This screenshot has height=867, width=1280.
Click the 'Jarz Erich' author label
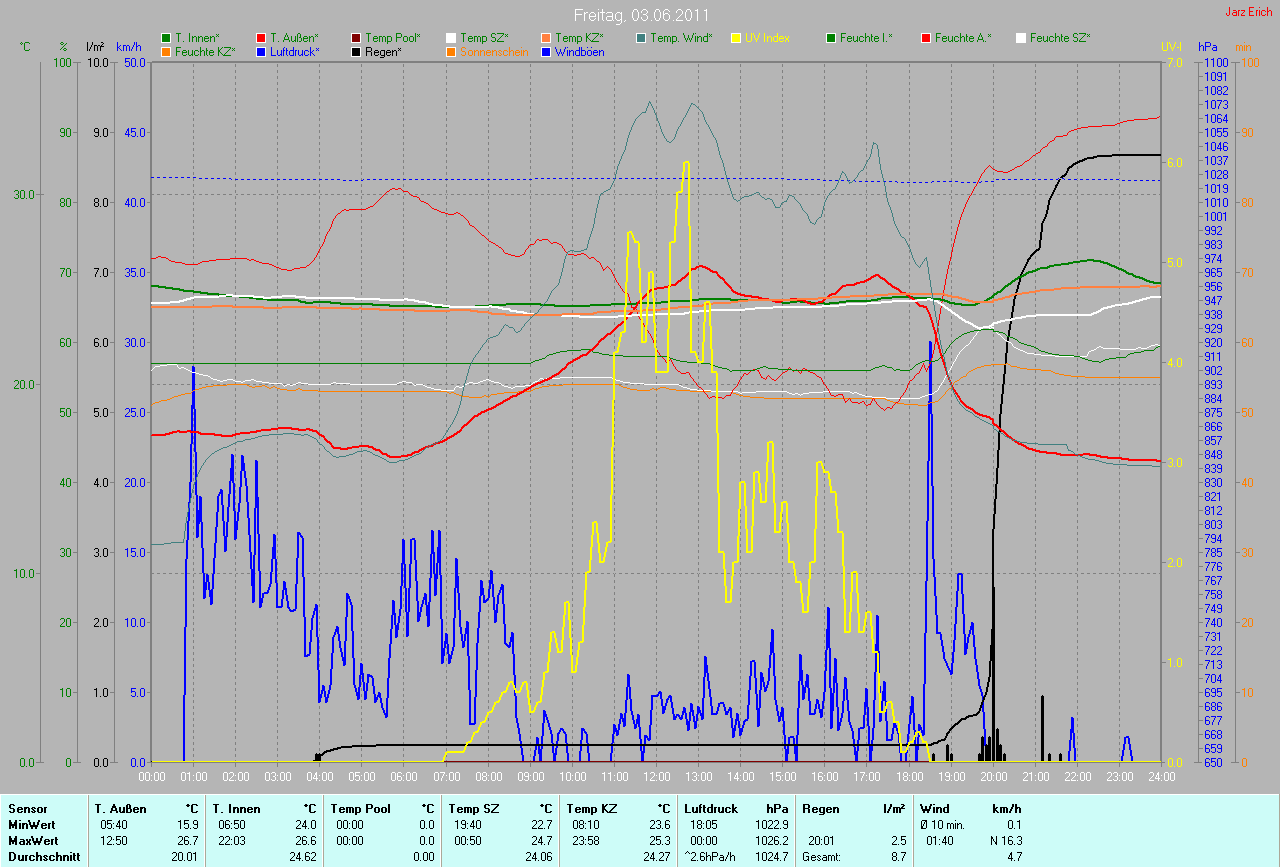[1249, 12]
